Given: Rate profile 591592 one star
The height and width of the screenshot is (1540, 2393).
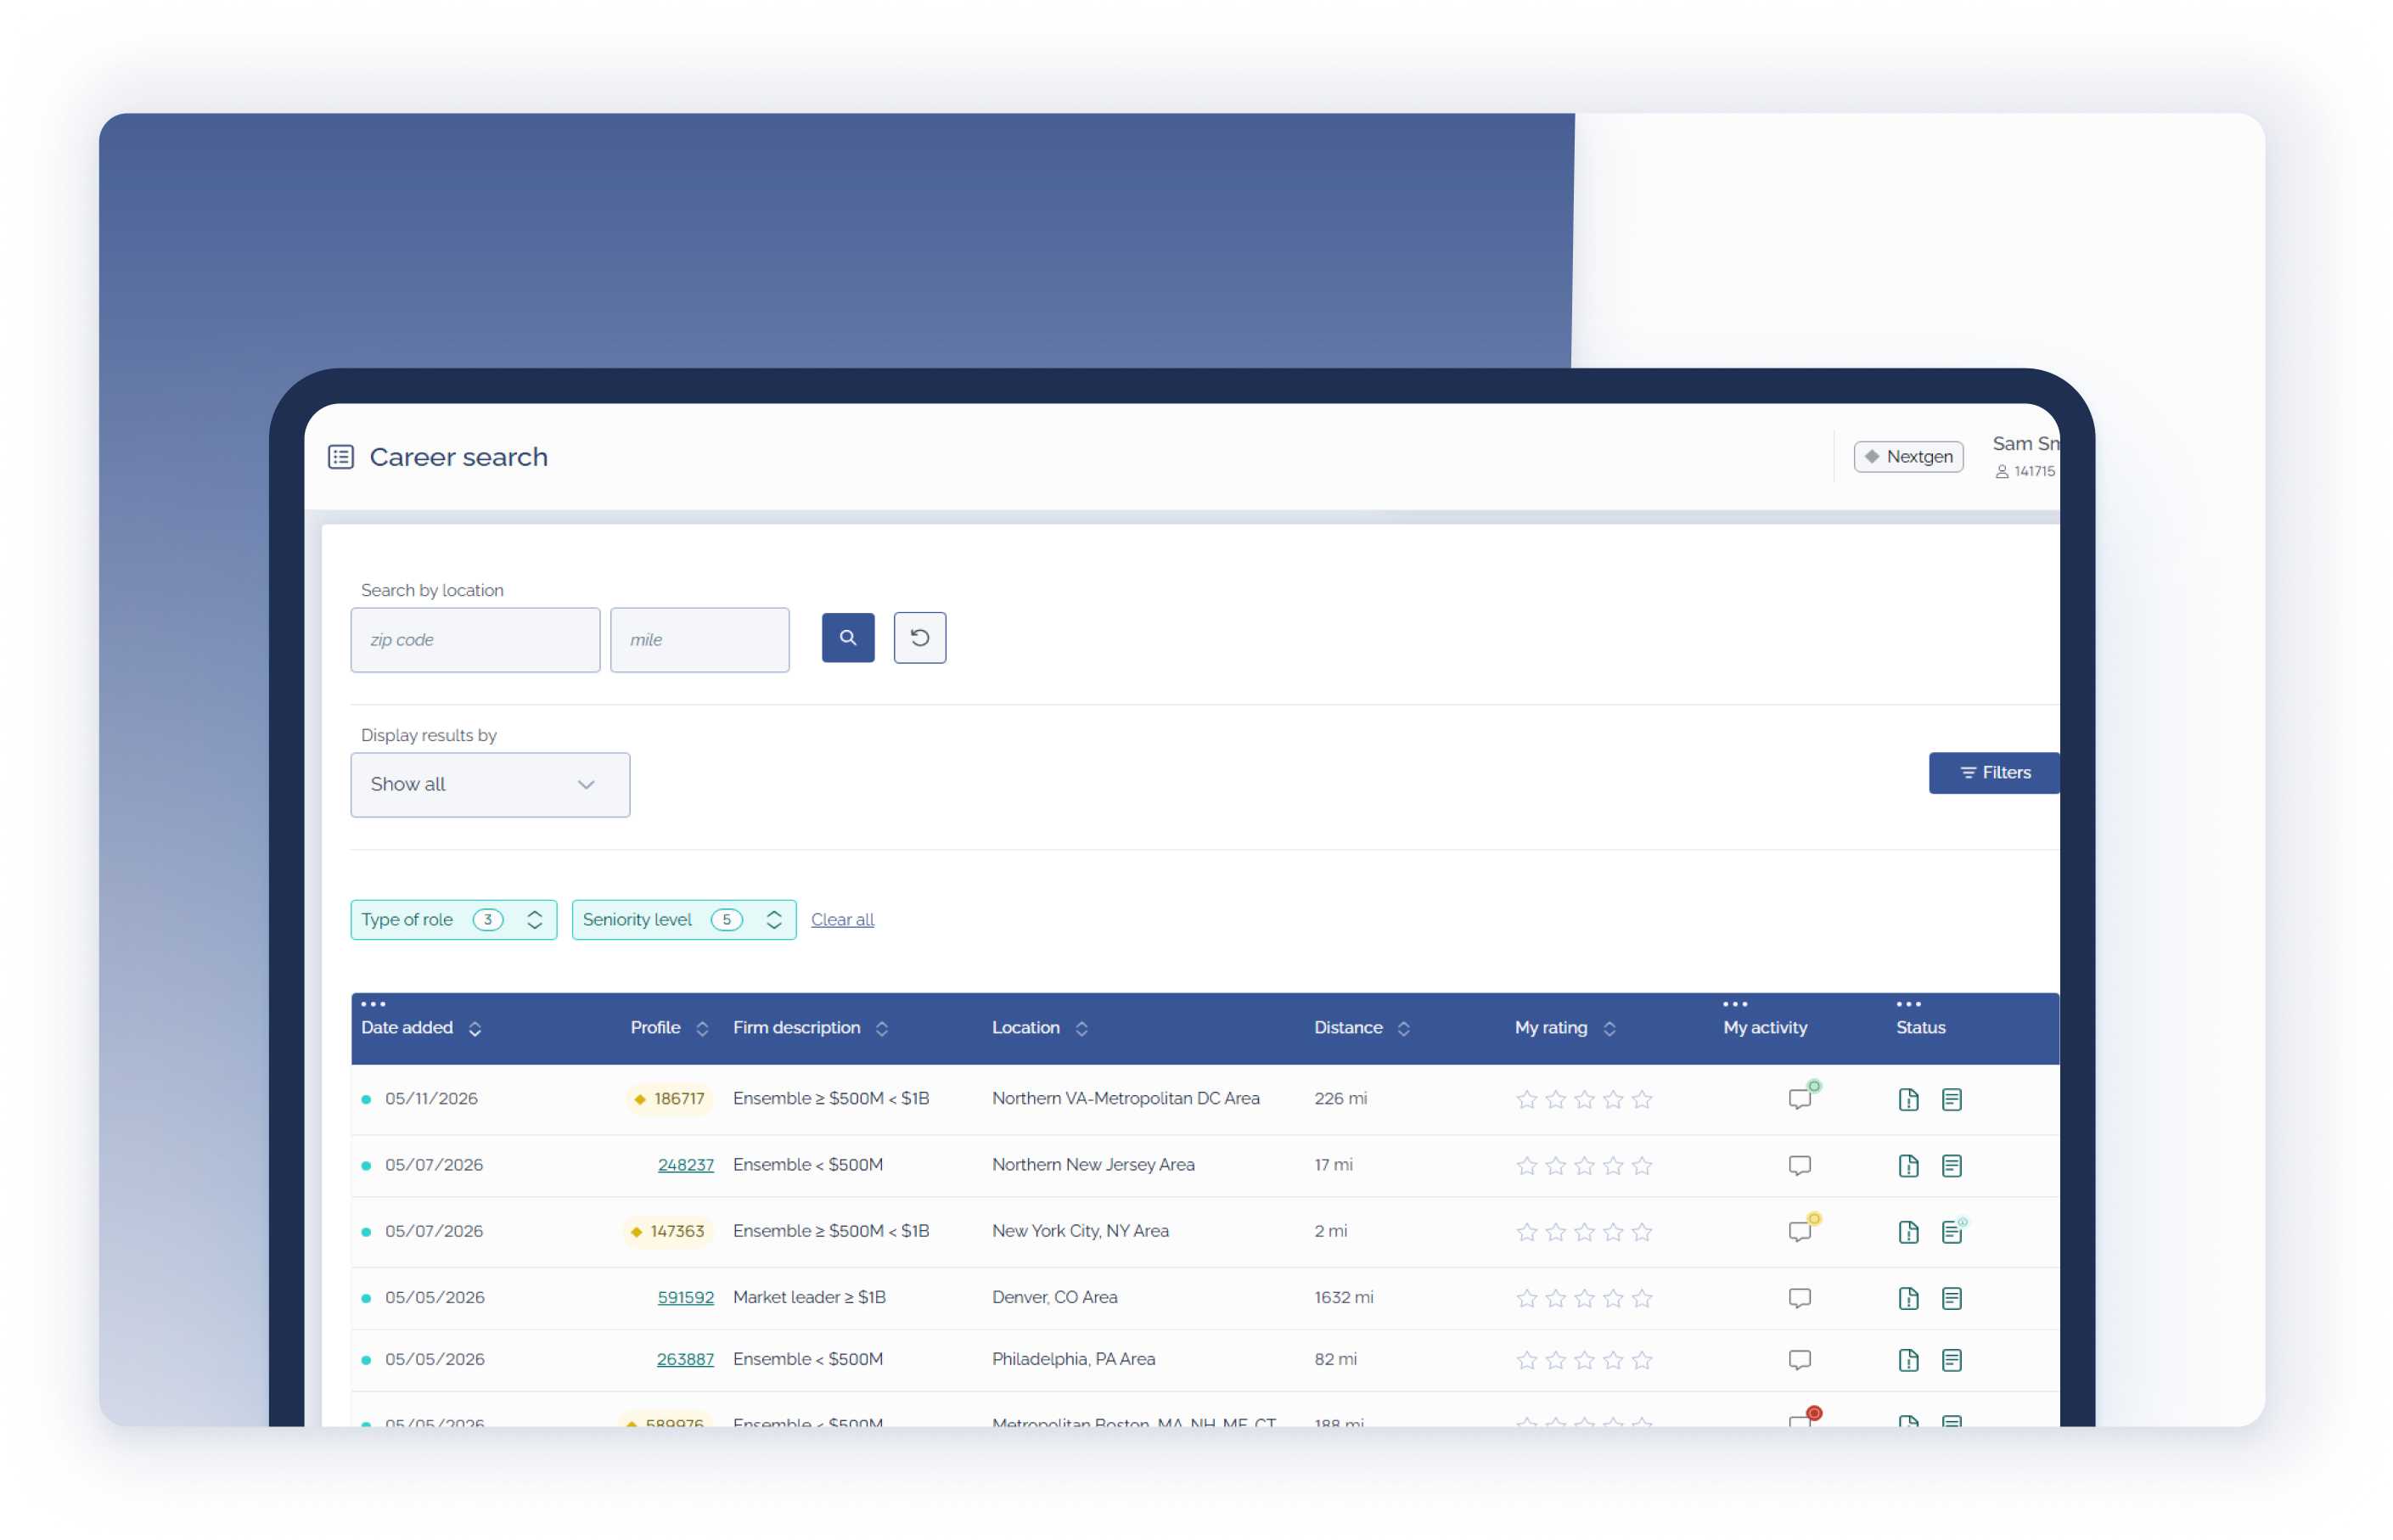Looking at the screenshot, I should [1527, 1298].
